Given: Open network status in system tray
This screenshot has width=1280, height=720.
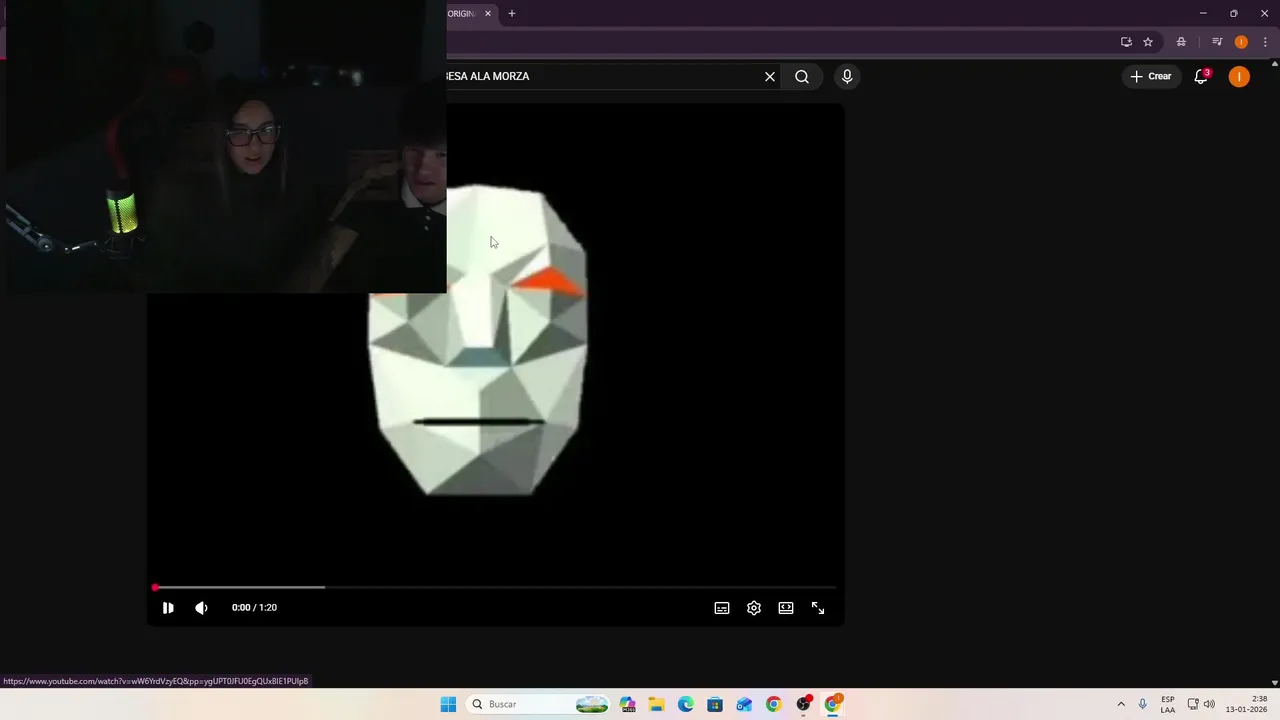Looking at the screenshot, I should tap(1193, 704).
